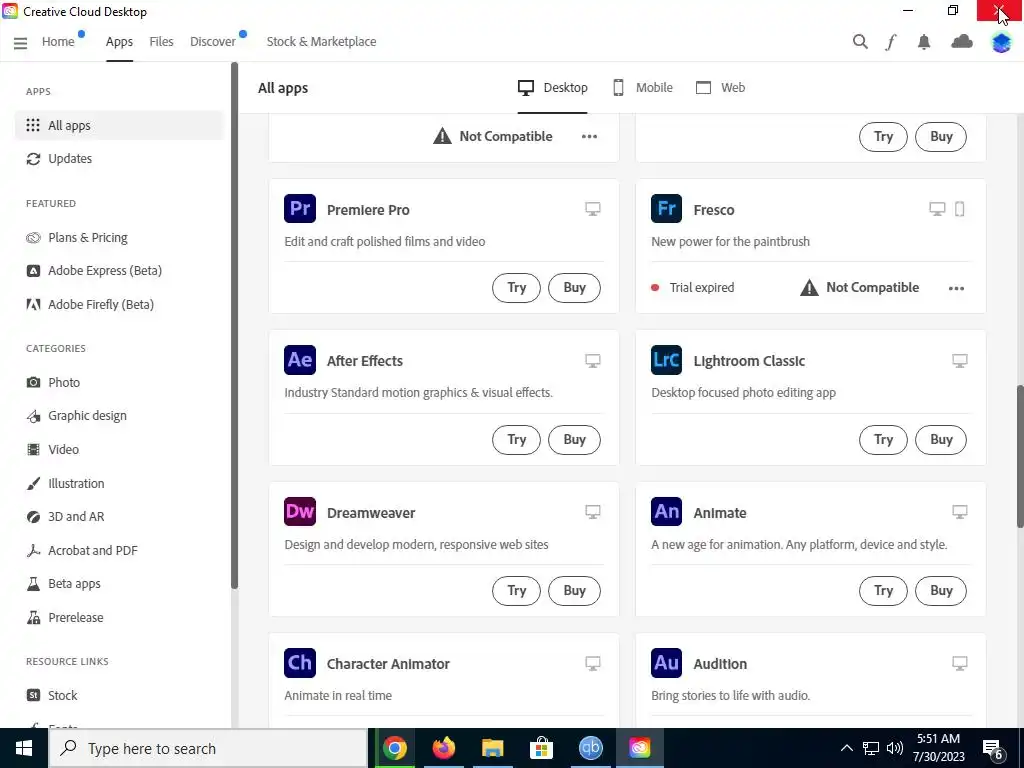Open Firefox from the taskbar
The height and width of the screenshot is (768, 1024).
443,748
